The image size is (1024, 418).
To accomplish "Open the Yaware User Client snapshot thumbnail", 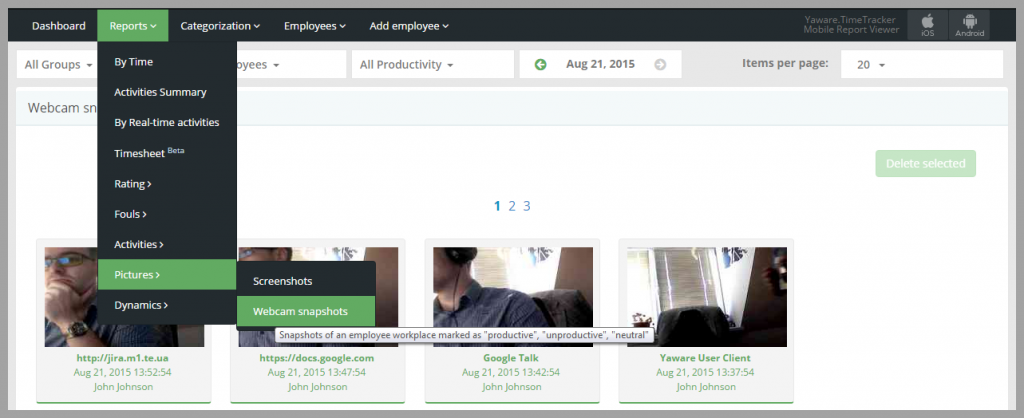I will (707, 297).
